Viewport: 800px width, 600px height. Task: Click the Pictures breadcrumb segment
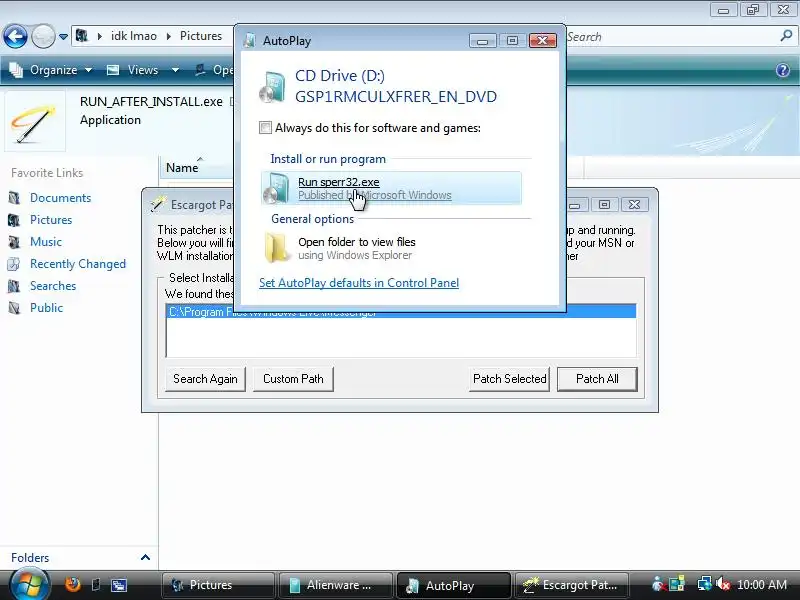tap(201, 36)
